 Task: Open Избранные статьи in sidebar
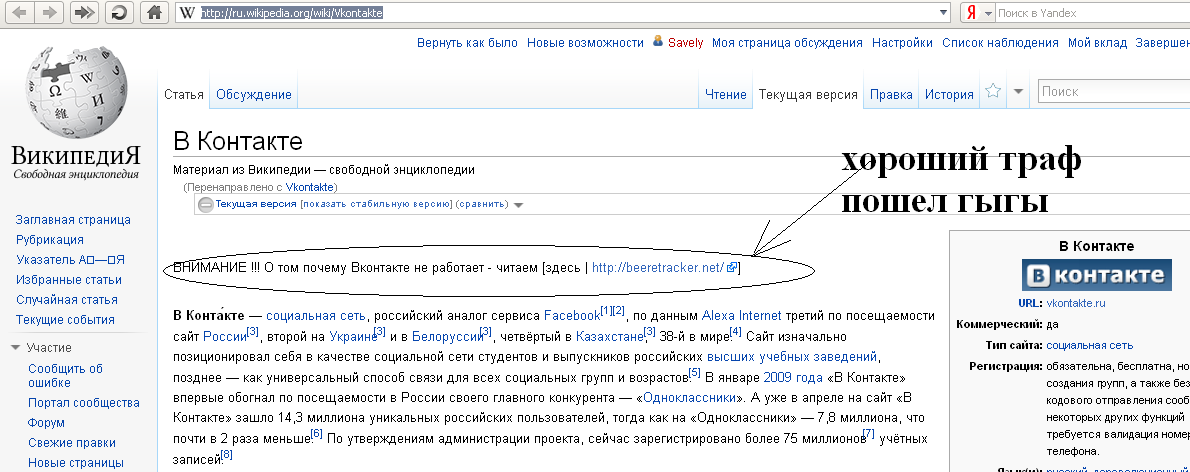coord(69,280)
